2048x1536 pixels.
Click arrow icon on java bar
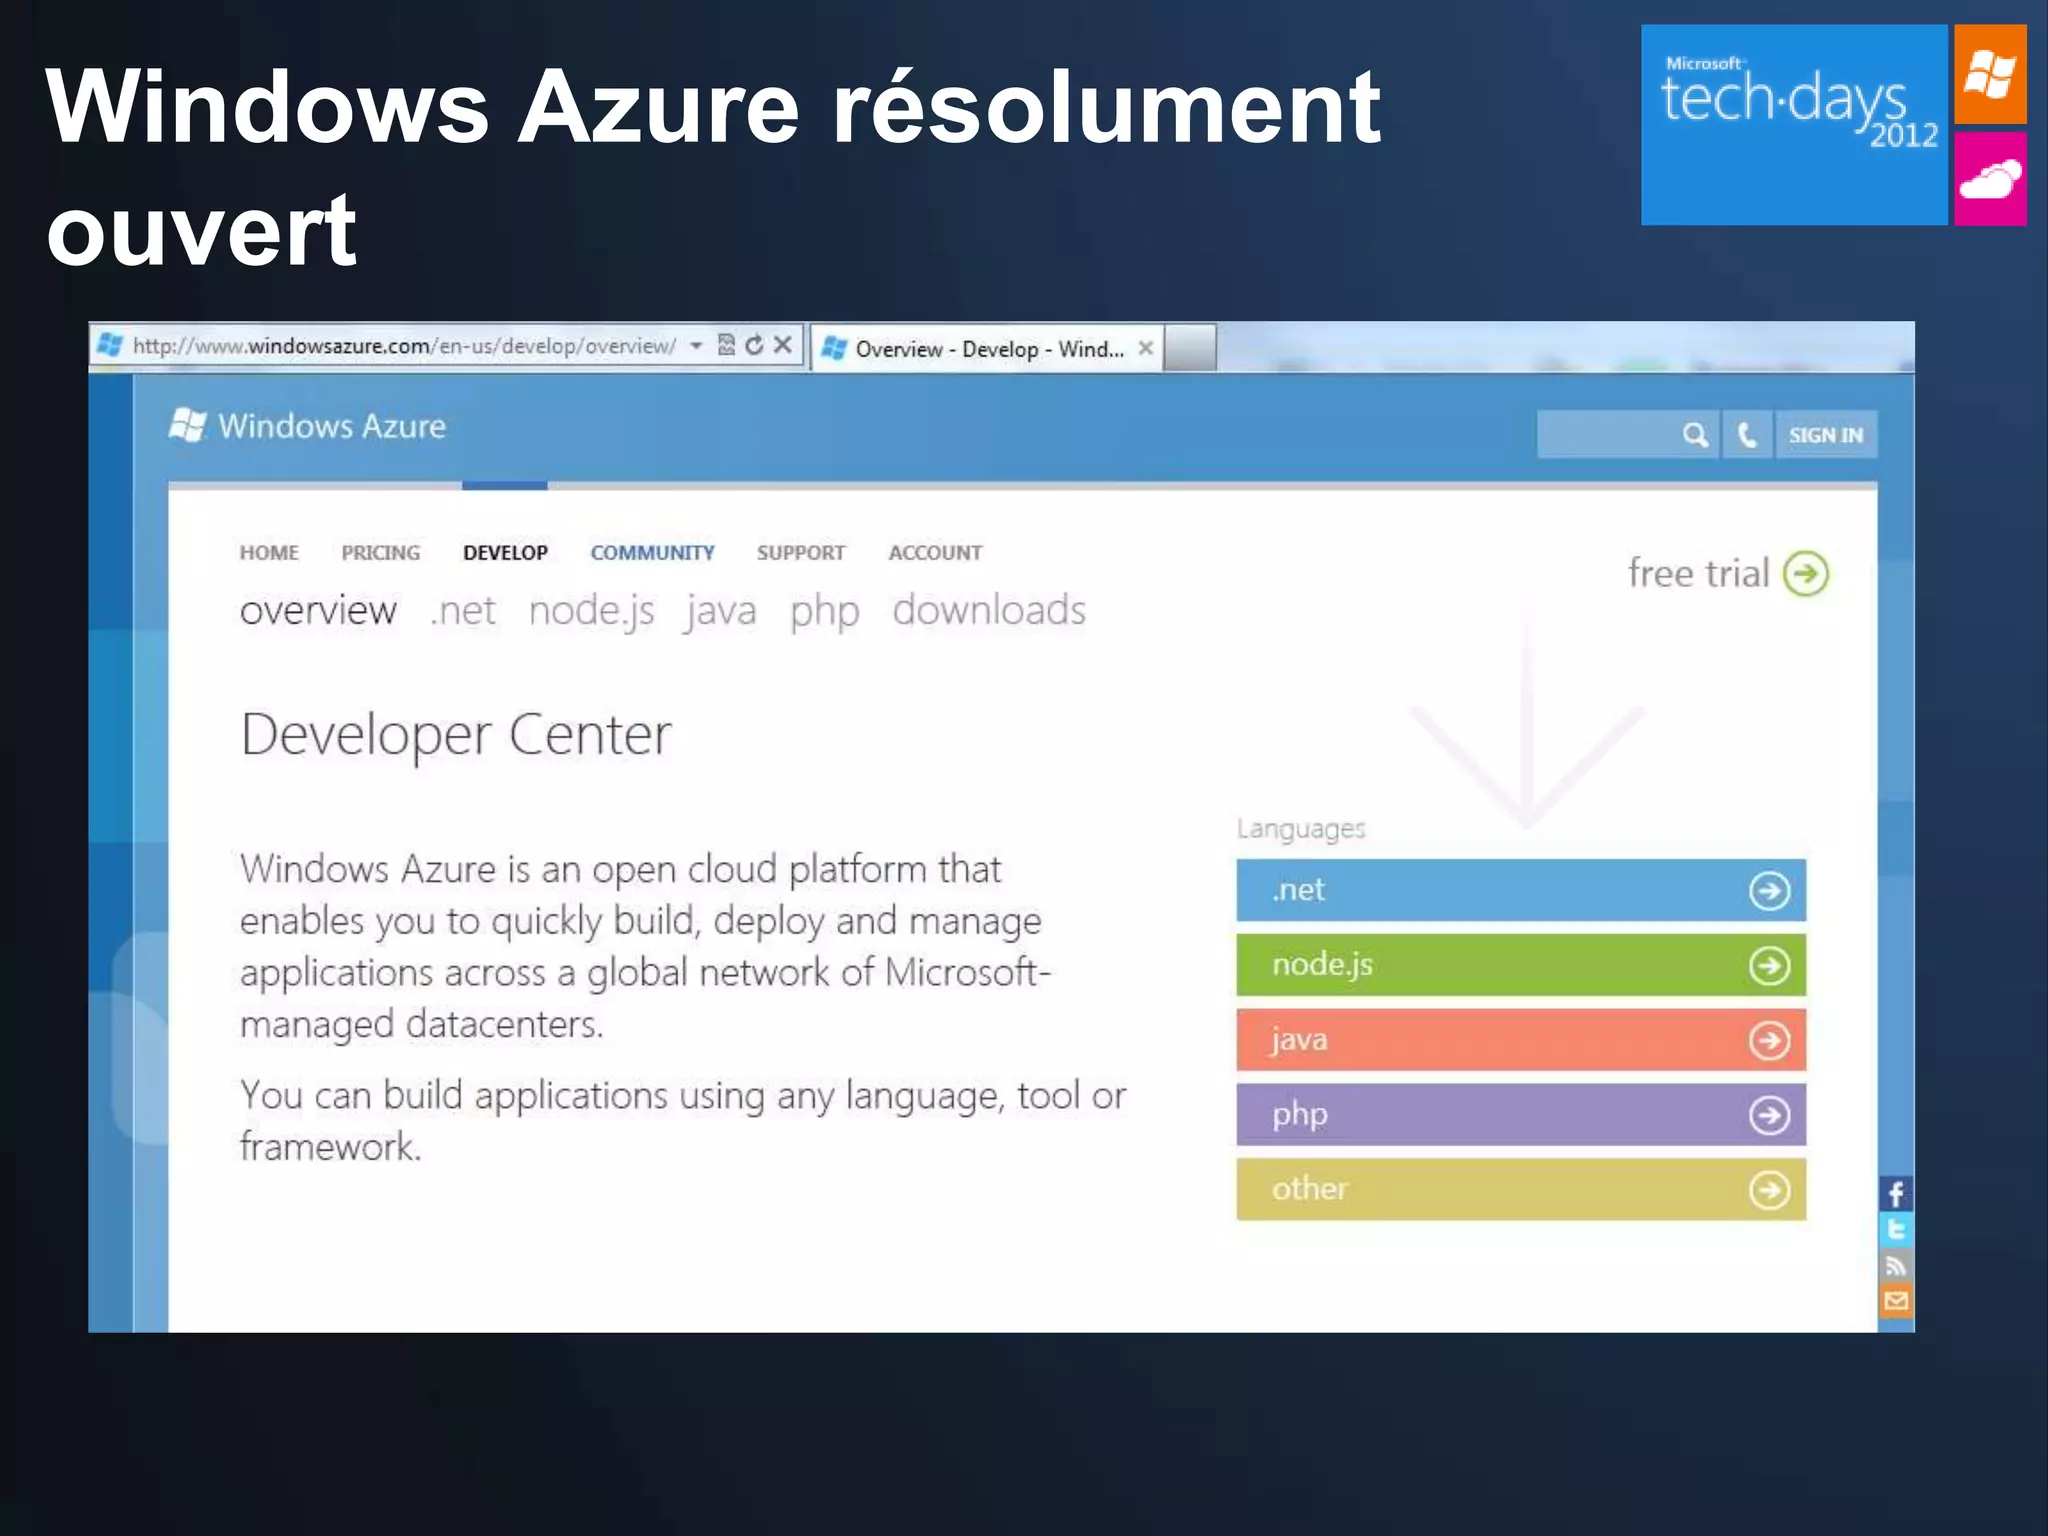[1769, 1040]
